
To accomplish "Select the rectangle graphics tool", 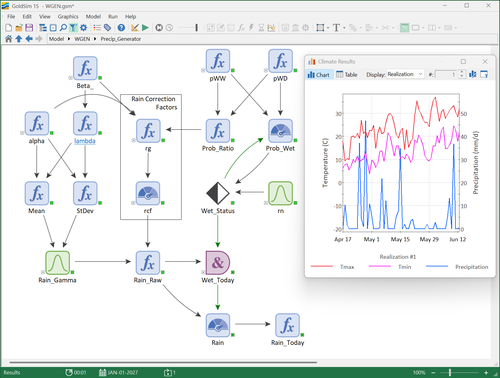I will [x=320, y=28].
